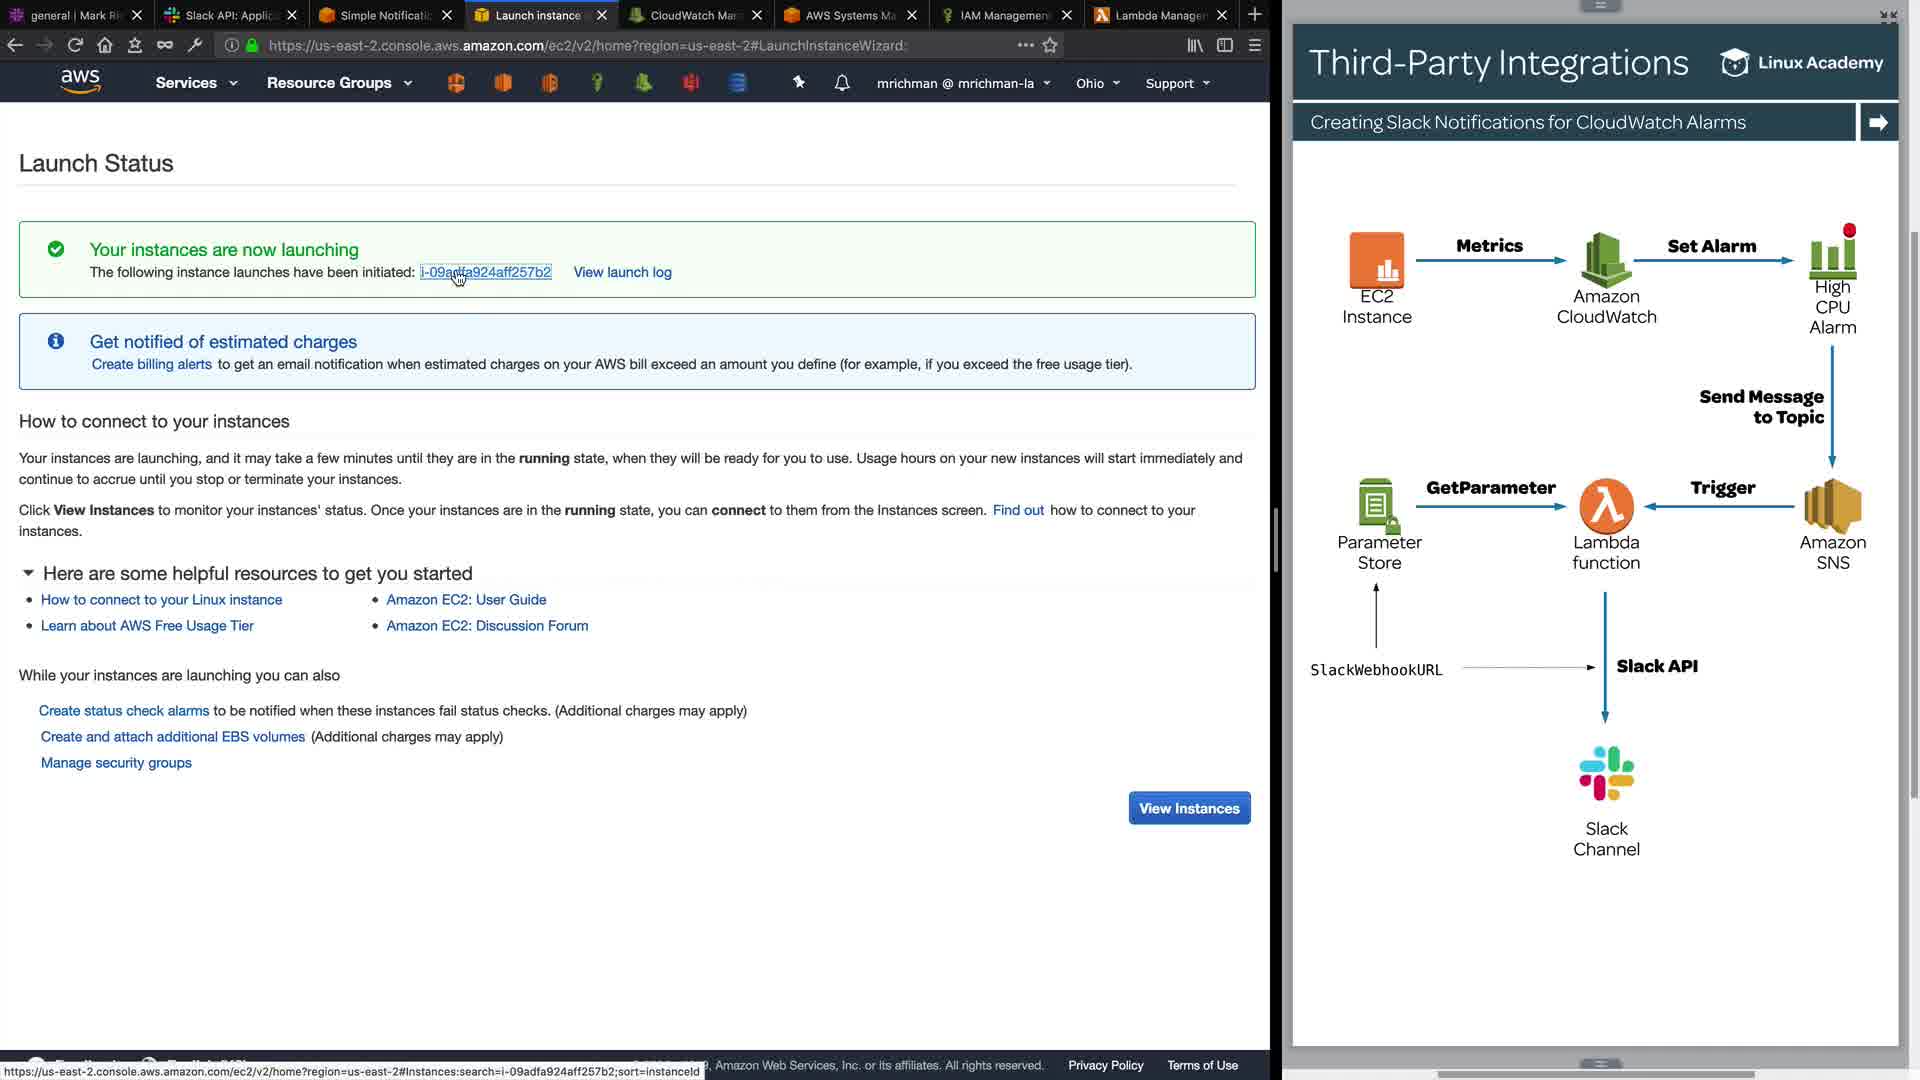Open the Support dropdown menu
This screenshot has height=1080, width=1920.
pyautogui.click(x=1177, y=83)
